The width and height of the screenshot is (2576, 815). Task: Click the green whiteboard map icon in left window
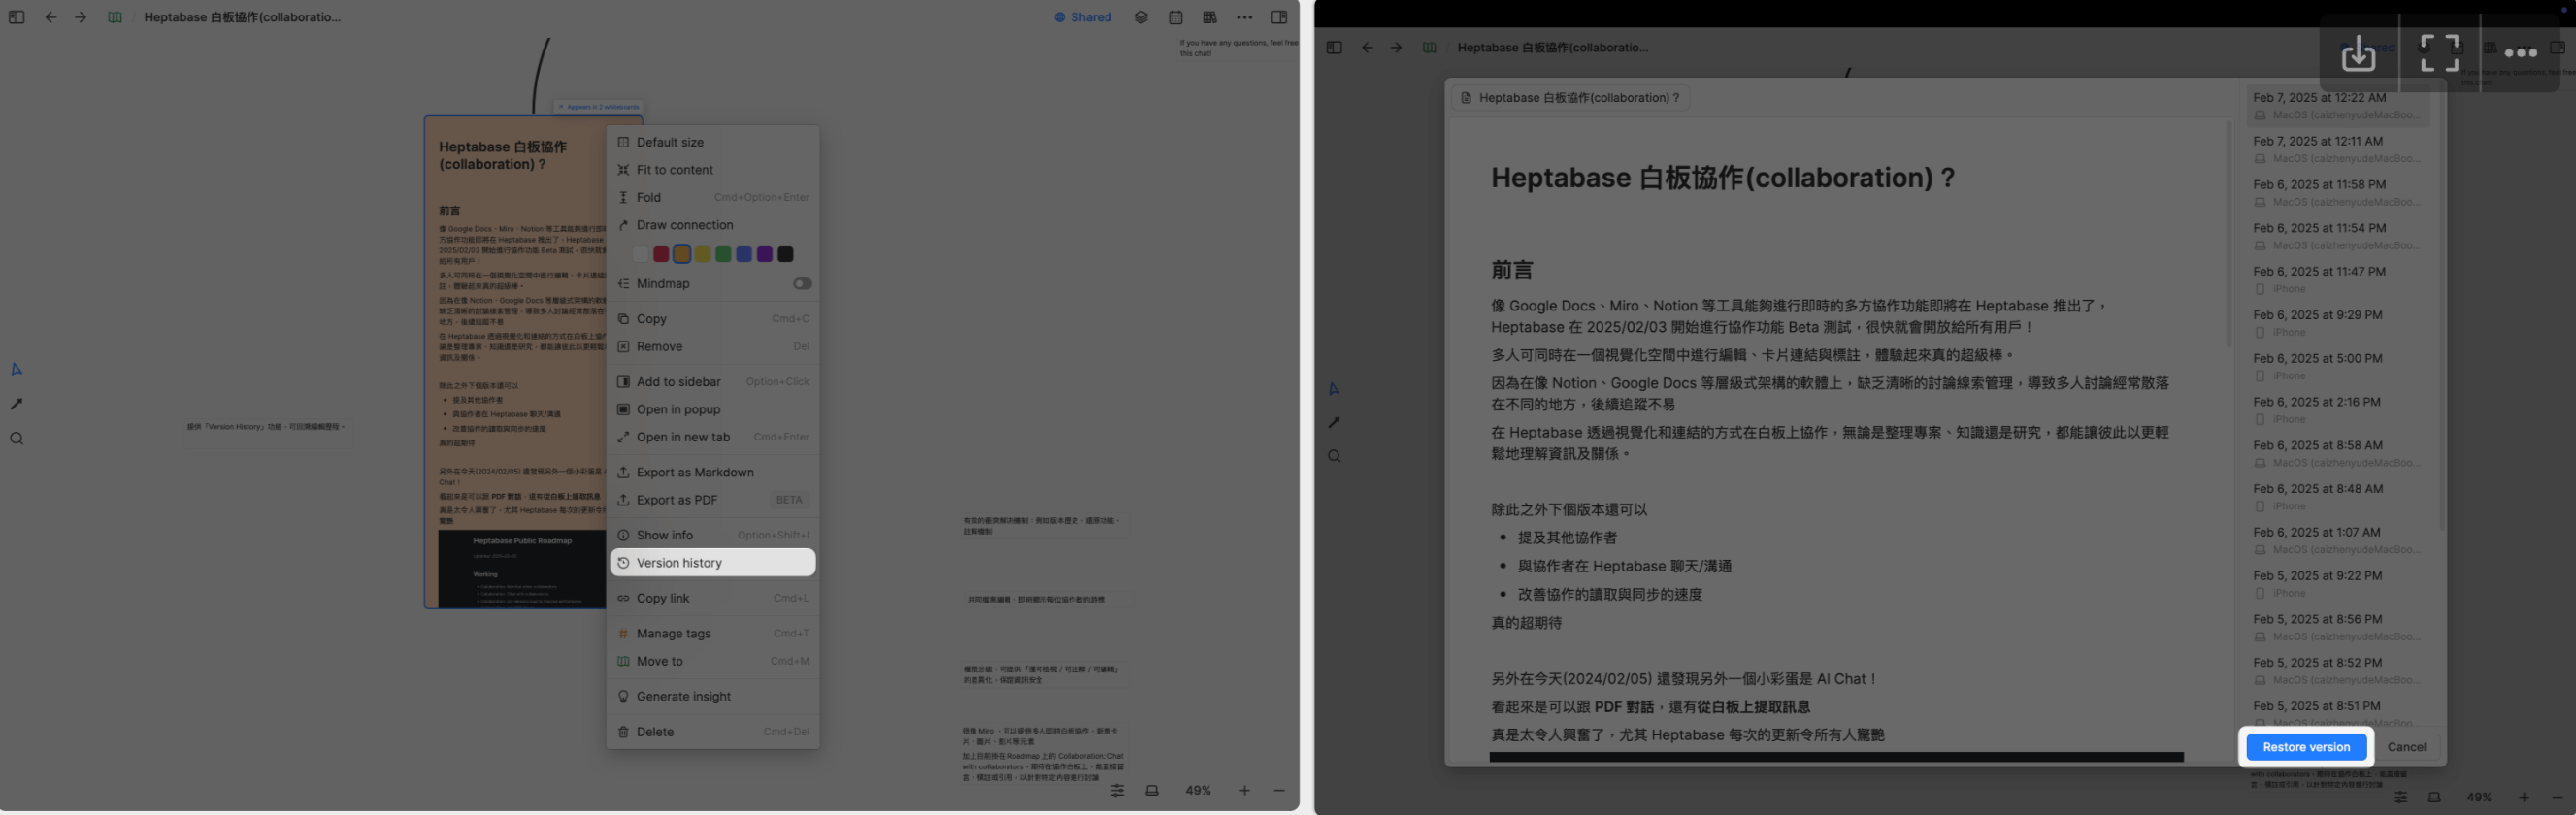pyautogui.click(x=115, y=17)
